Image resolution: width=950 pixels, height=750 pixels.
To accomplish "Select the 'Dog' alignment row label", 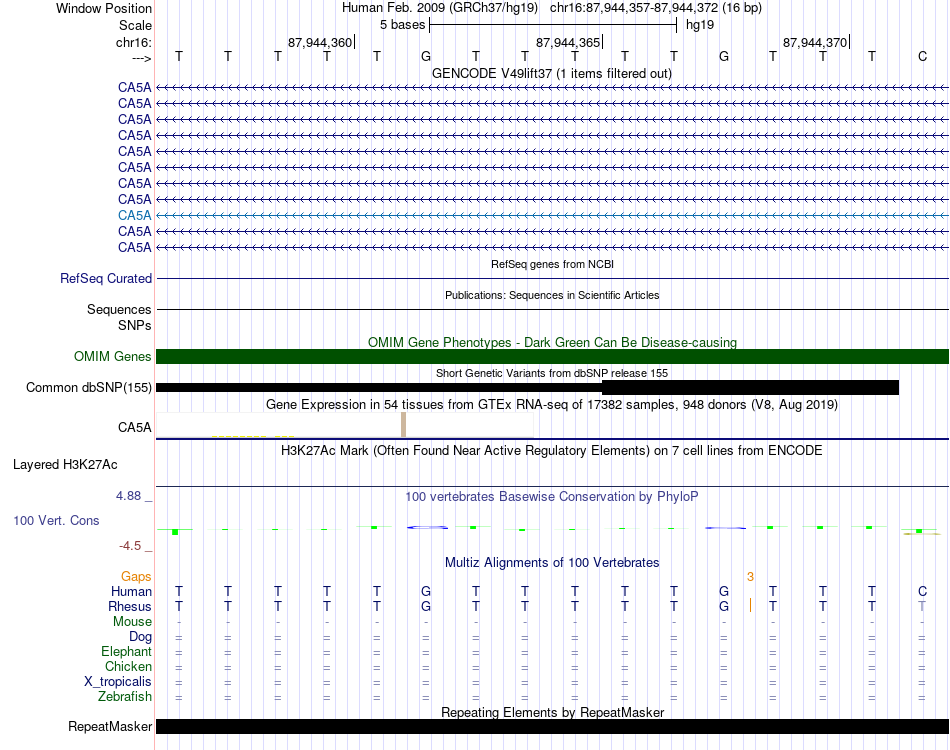I will [x=140, y=637].
